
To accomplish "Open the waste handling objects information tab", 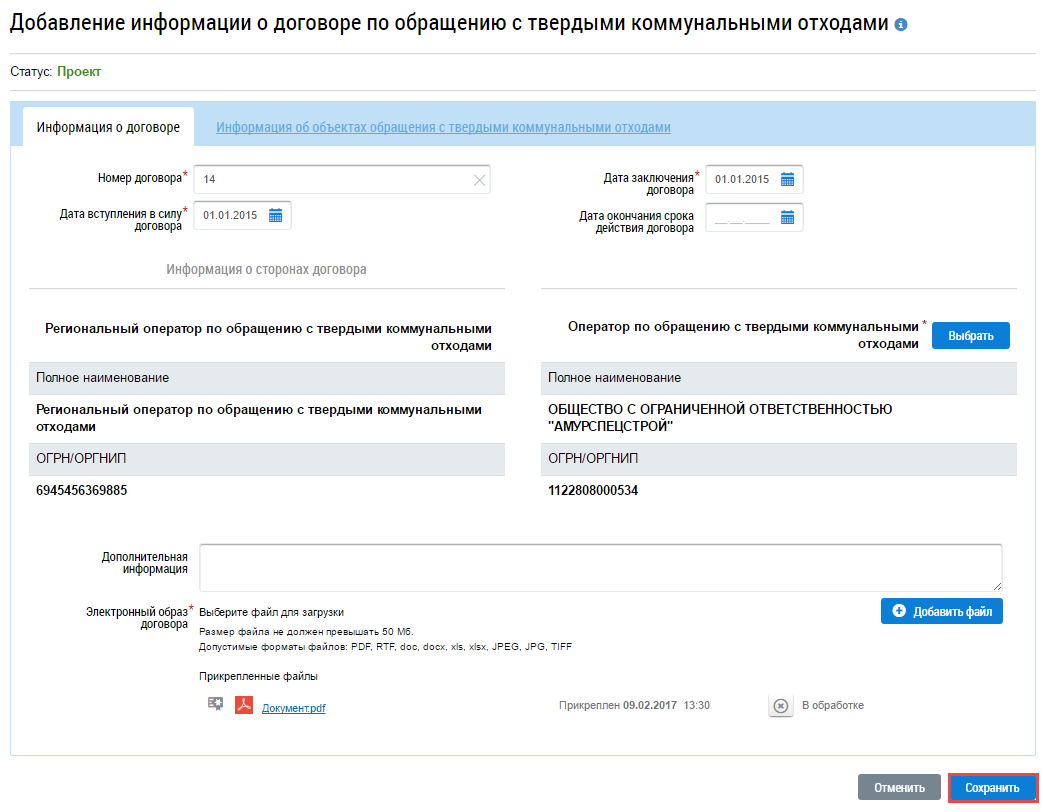I will pyautogui.click(x=443, y=127).
